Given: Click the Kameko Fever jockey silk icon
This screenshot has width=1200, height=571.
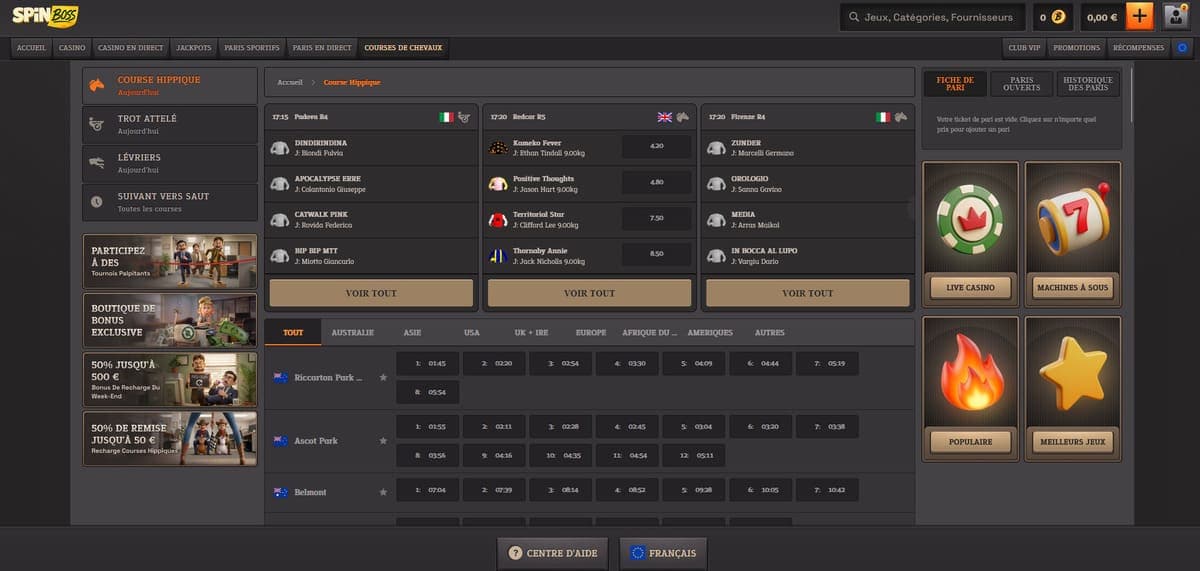Looking at the screenshot, I should tap(497, 148).
